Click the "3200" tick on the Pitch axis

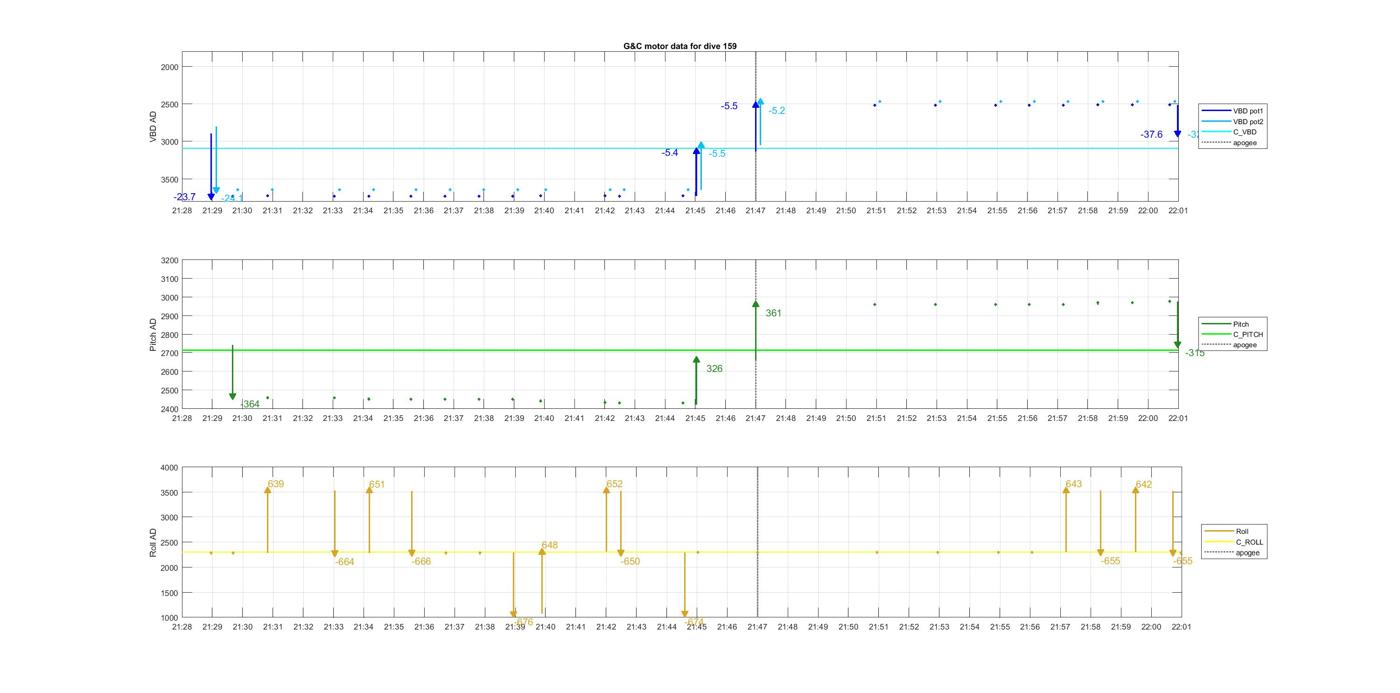tap(170, 260)
